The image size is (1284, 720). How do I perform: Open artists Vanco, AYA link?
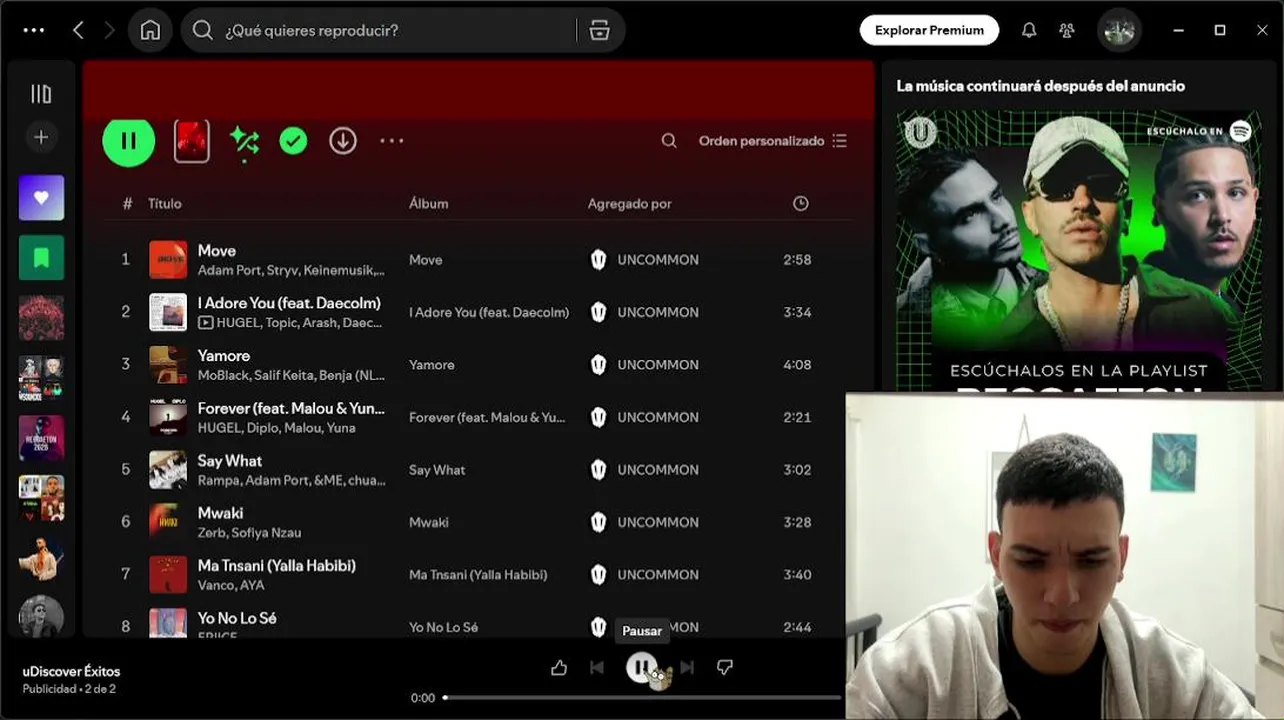coord(231,585)
